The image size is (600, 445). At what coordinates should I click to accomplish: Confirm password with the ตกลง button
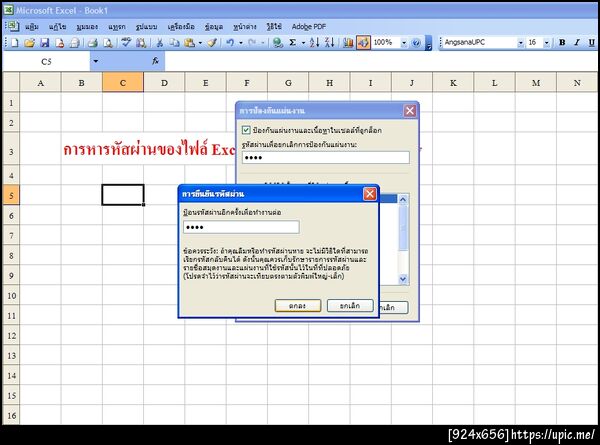298,306
